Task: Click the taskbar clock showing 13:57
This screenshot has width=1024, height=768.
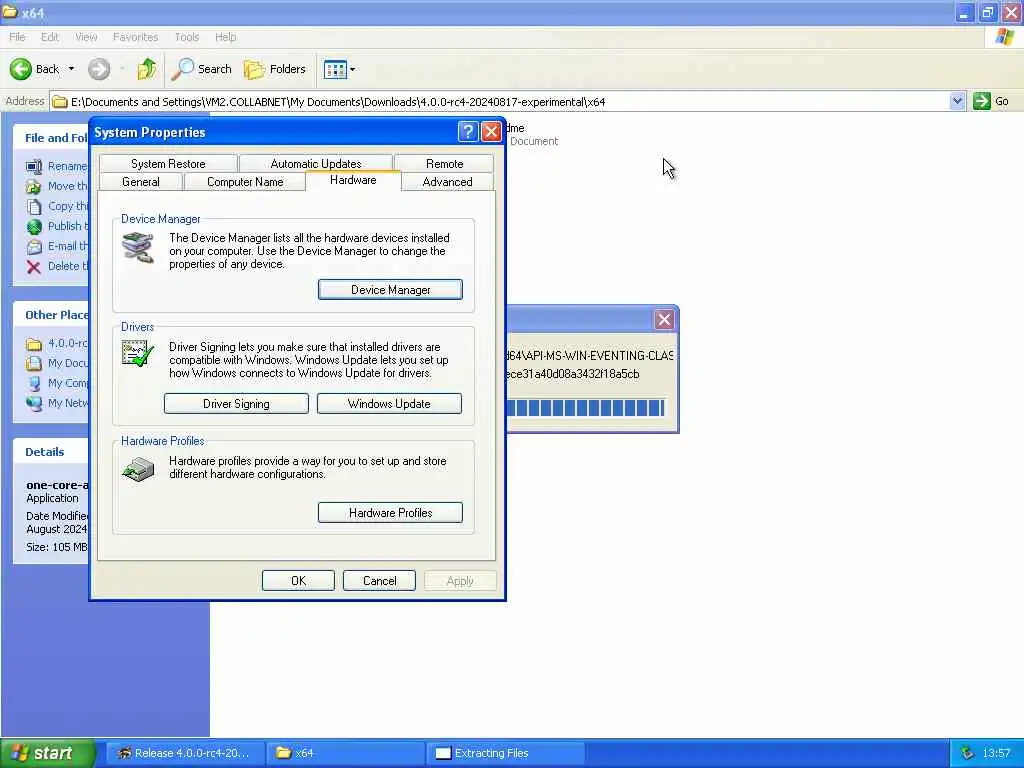Action: coord(997,753)
